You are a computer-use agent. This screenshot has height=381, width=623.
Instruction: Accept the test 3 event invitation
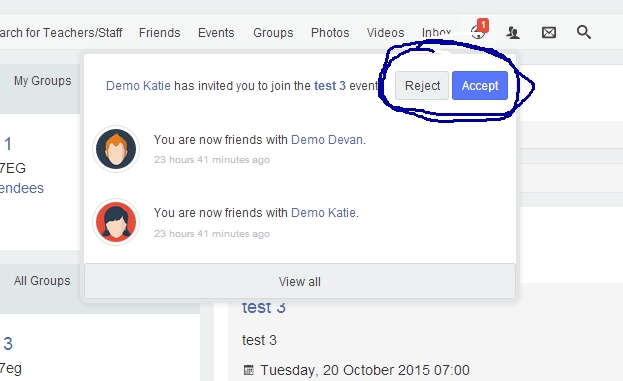click(480, 85)
